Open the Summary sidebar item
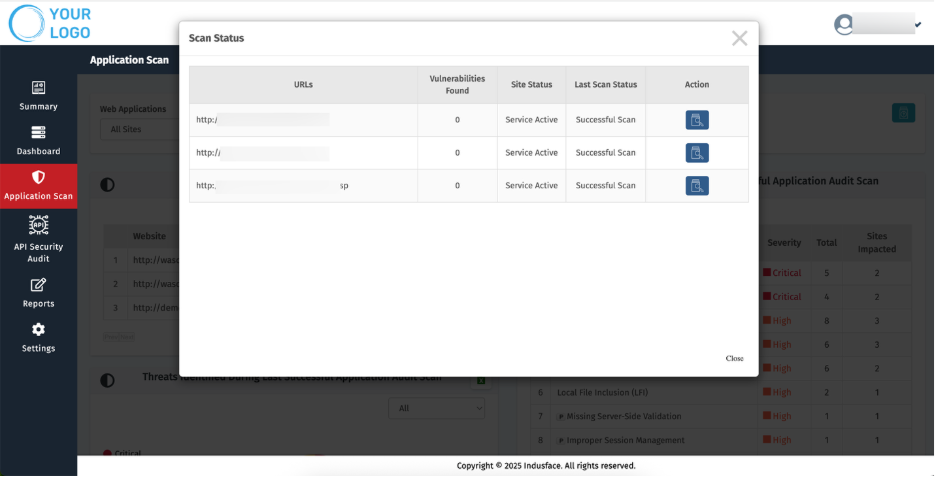 38,96
